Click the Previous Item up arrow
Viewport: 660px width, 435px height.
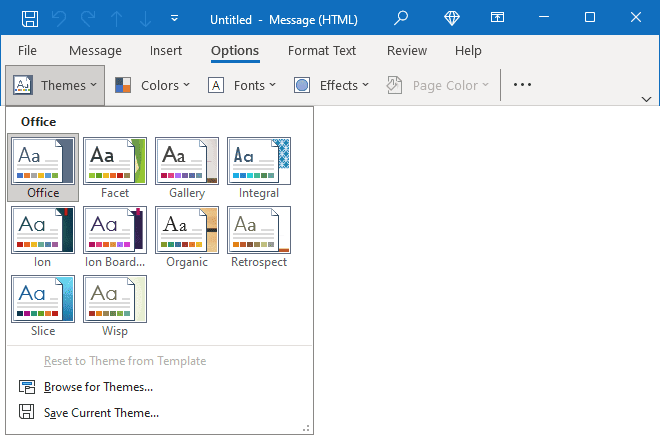pyautogui.click(x=117, y=19)
